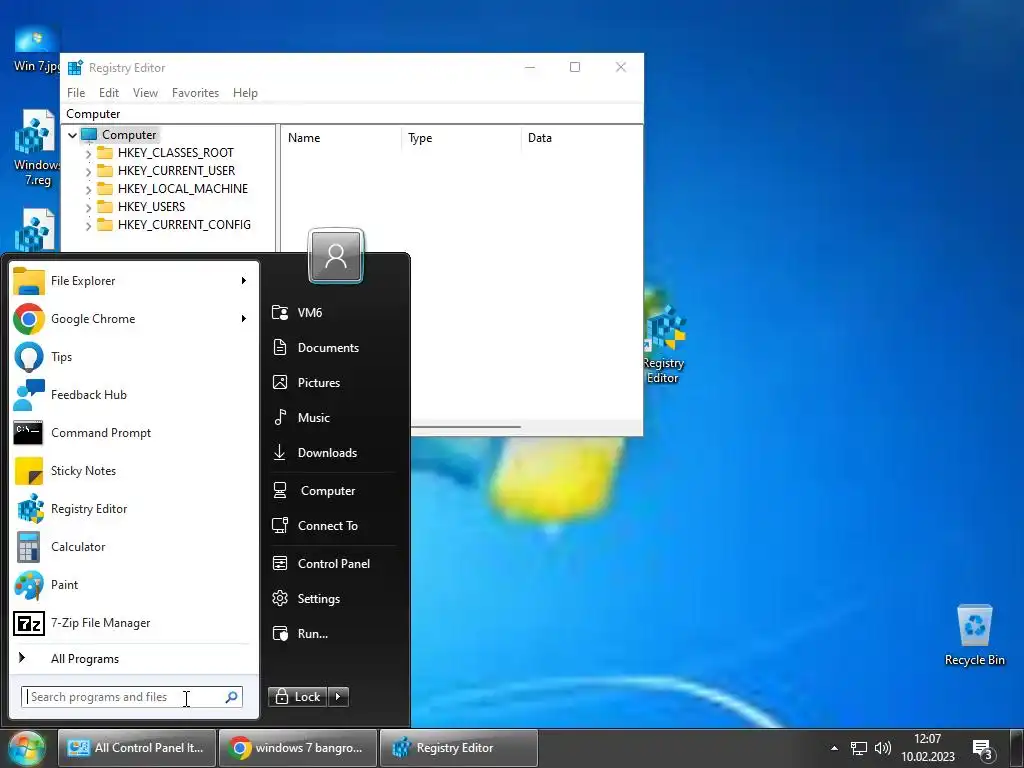Expand the power options arrow beside Lock
Screen dimensions: 1024x768
[338, 697]
